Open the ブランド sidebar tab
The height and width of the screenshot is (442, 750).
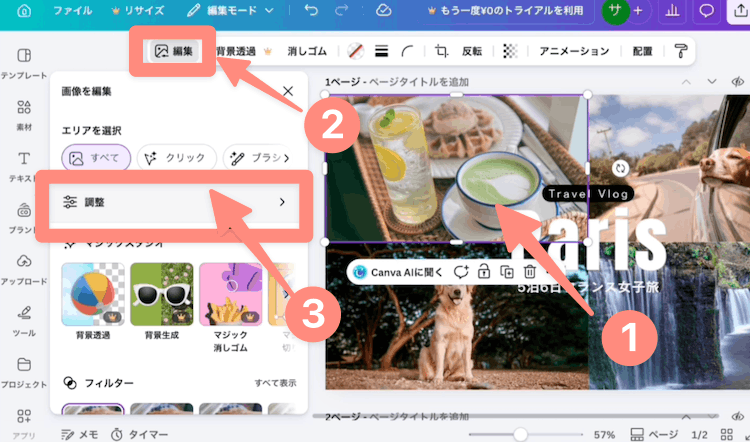click(24, 219)
